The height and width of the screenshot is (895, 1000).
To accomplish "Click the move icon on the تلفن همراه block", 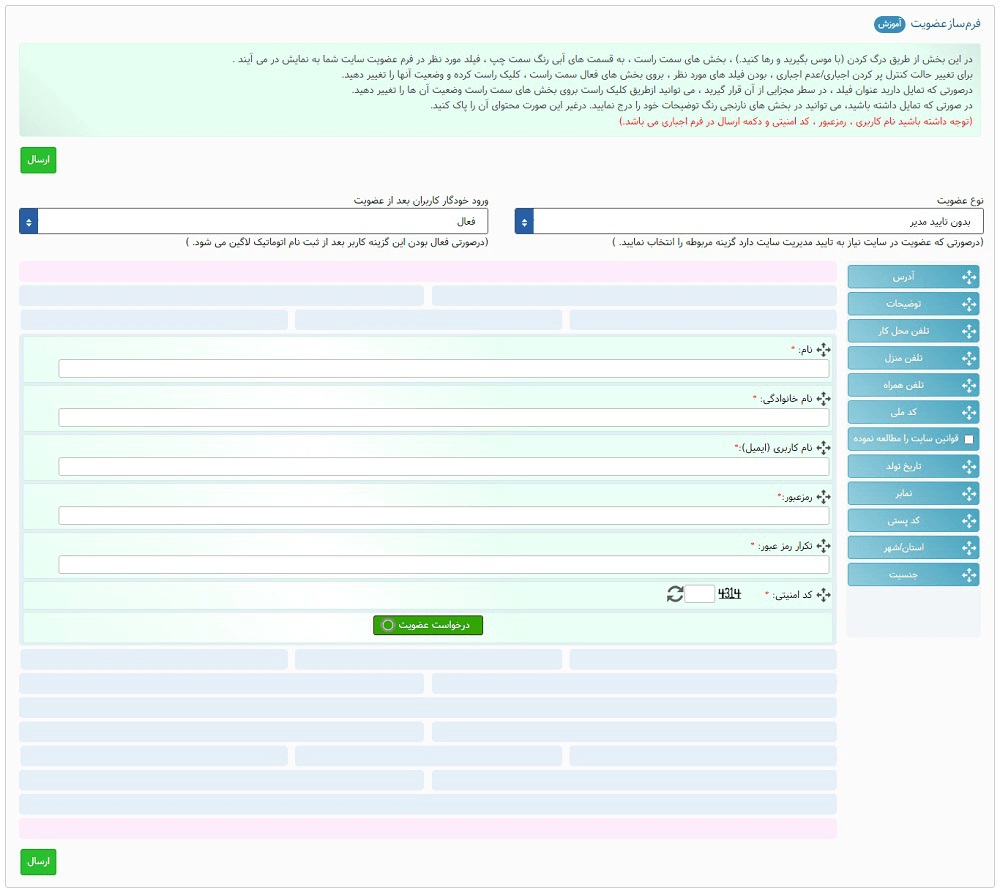I will 968,385.
